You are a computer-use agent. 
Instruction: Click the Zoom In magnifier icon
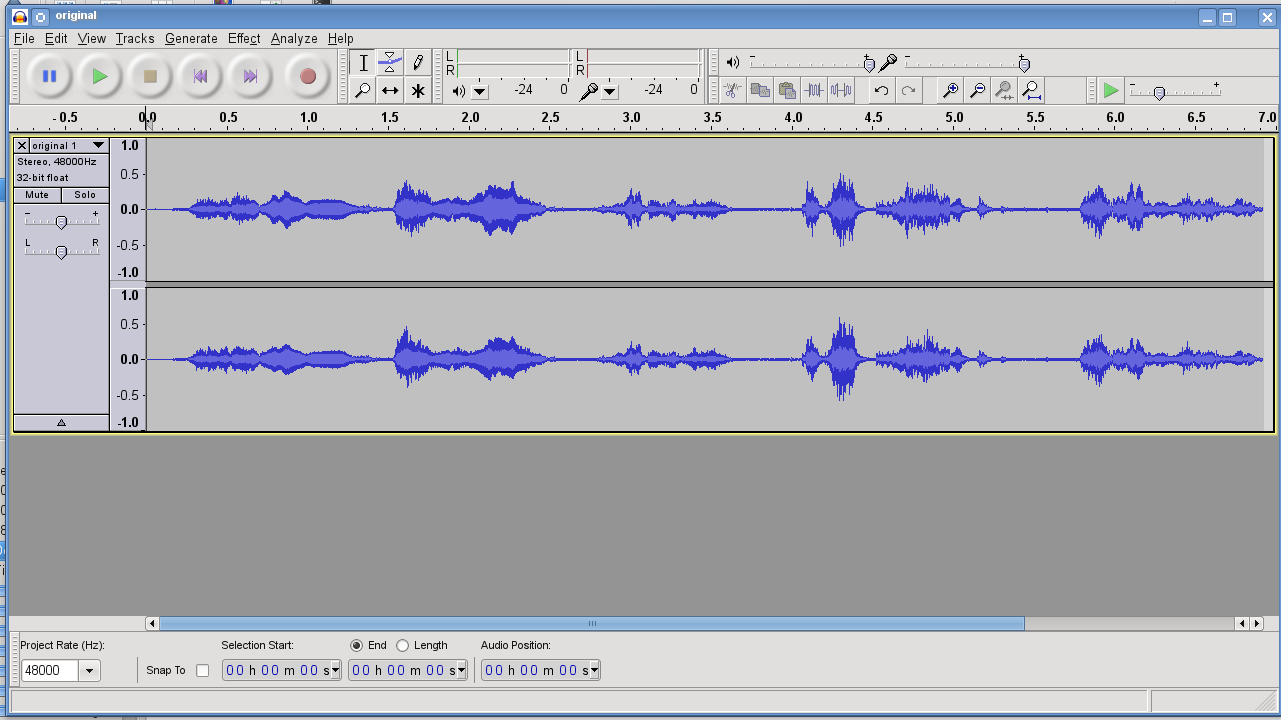pos(950,91)
